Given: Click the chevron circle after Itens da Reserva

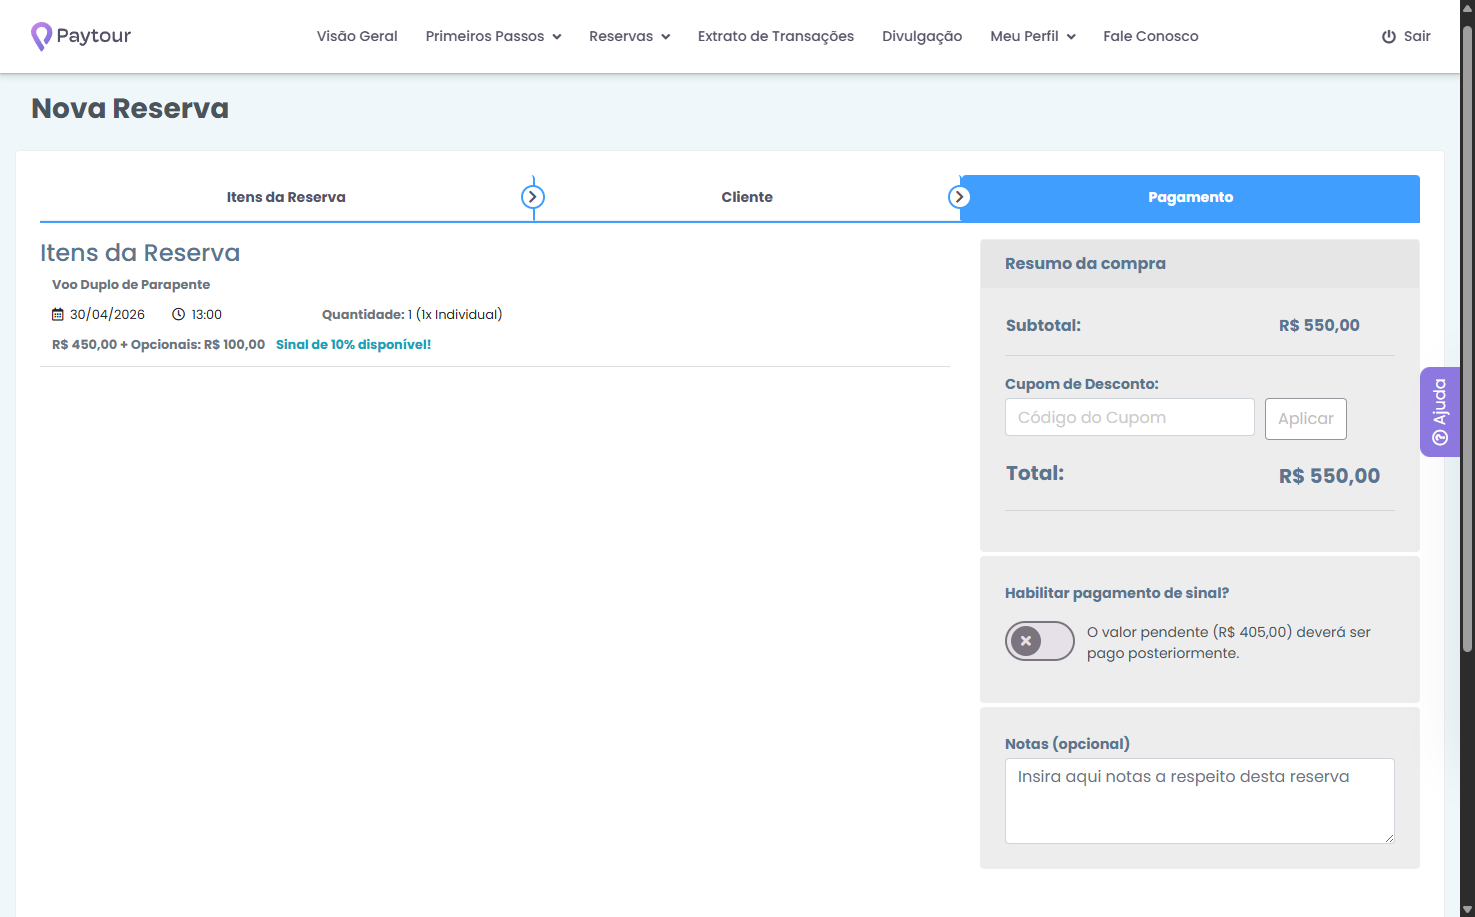Looking at the screenshot, I should [533, 197].
